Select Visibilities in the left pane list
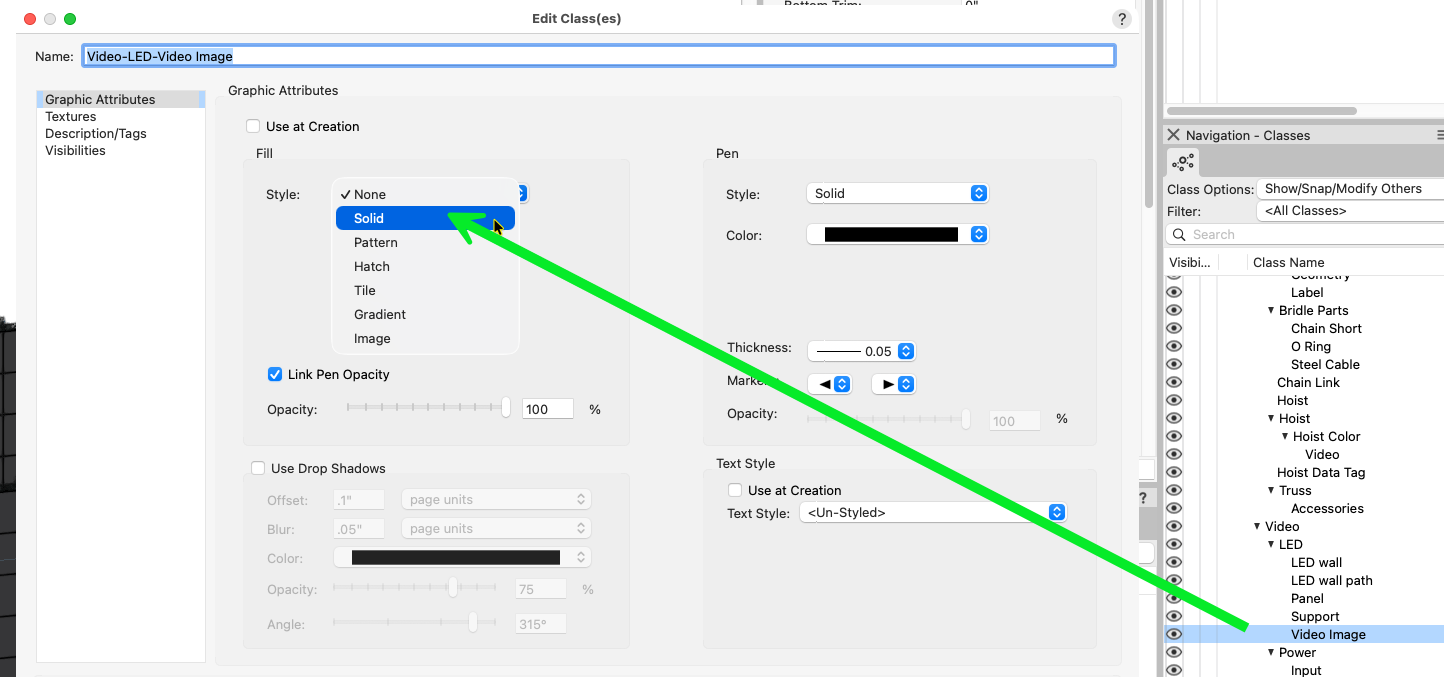 click(75, 151)
